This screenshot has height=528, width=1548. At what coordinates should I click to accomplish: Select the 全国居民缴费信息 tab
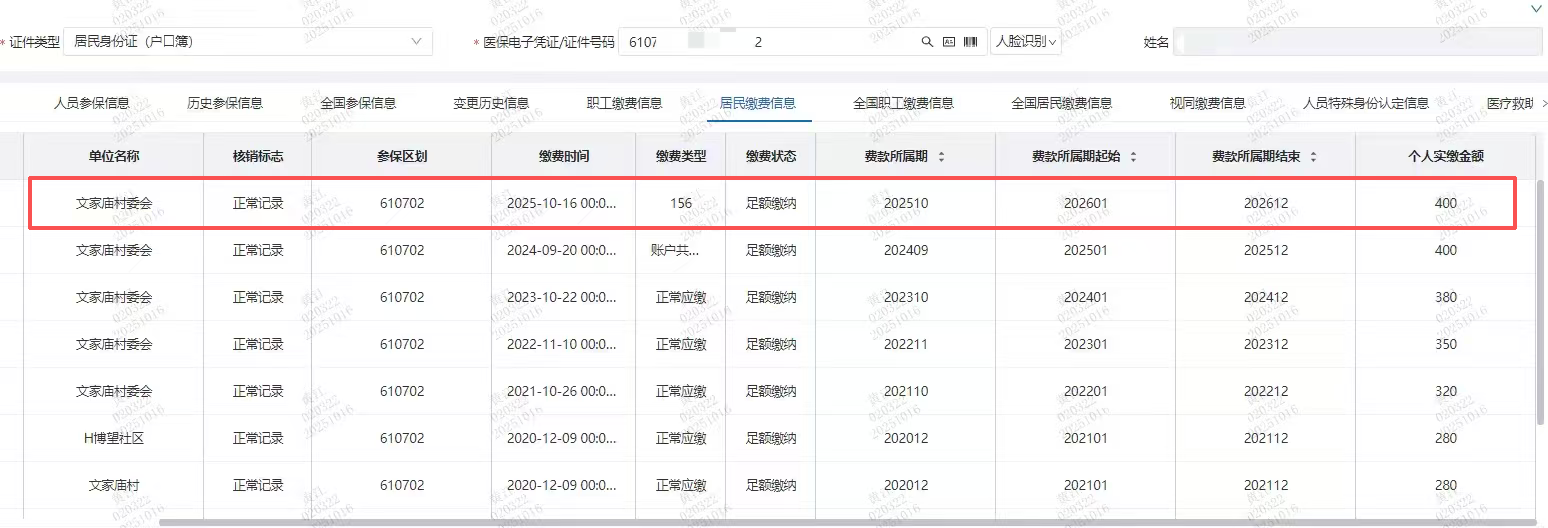click(1061, 103)
